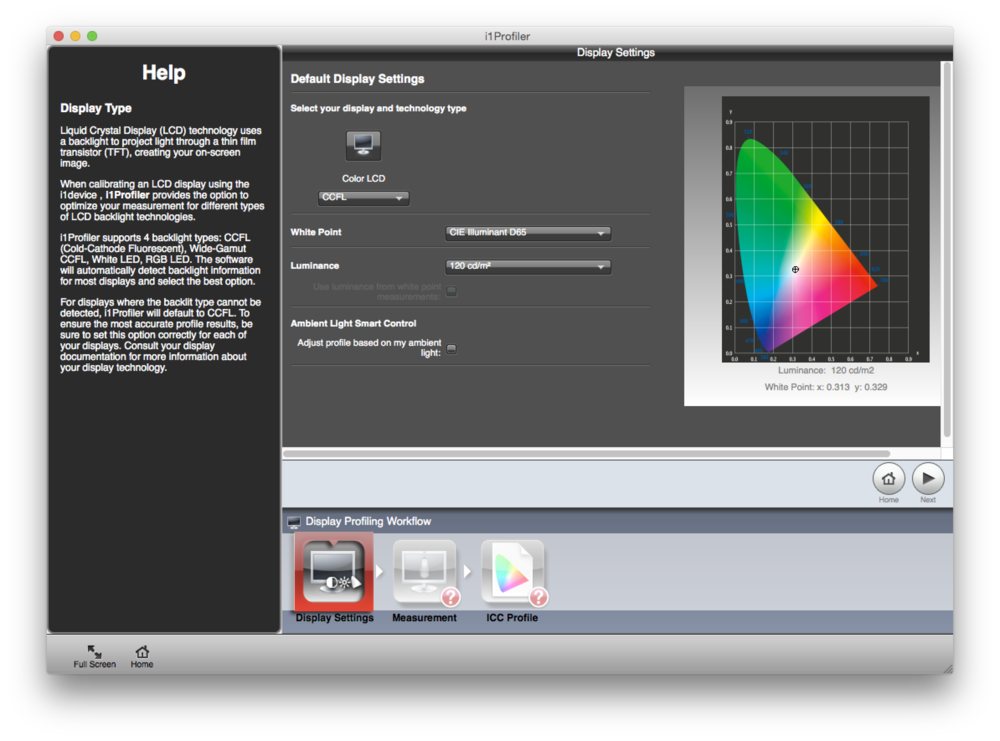
Task: Click the CIE chromaticity gamut diagram
Action: coord(825,230)
